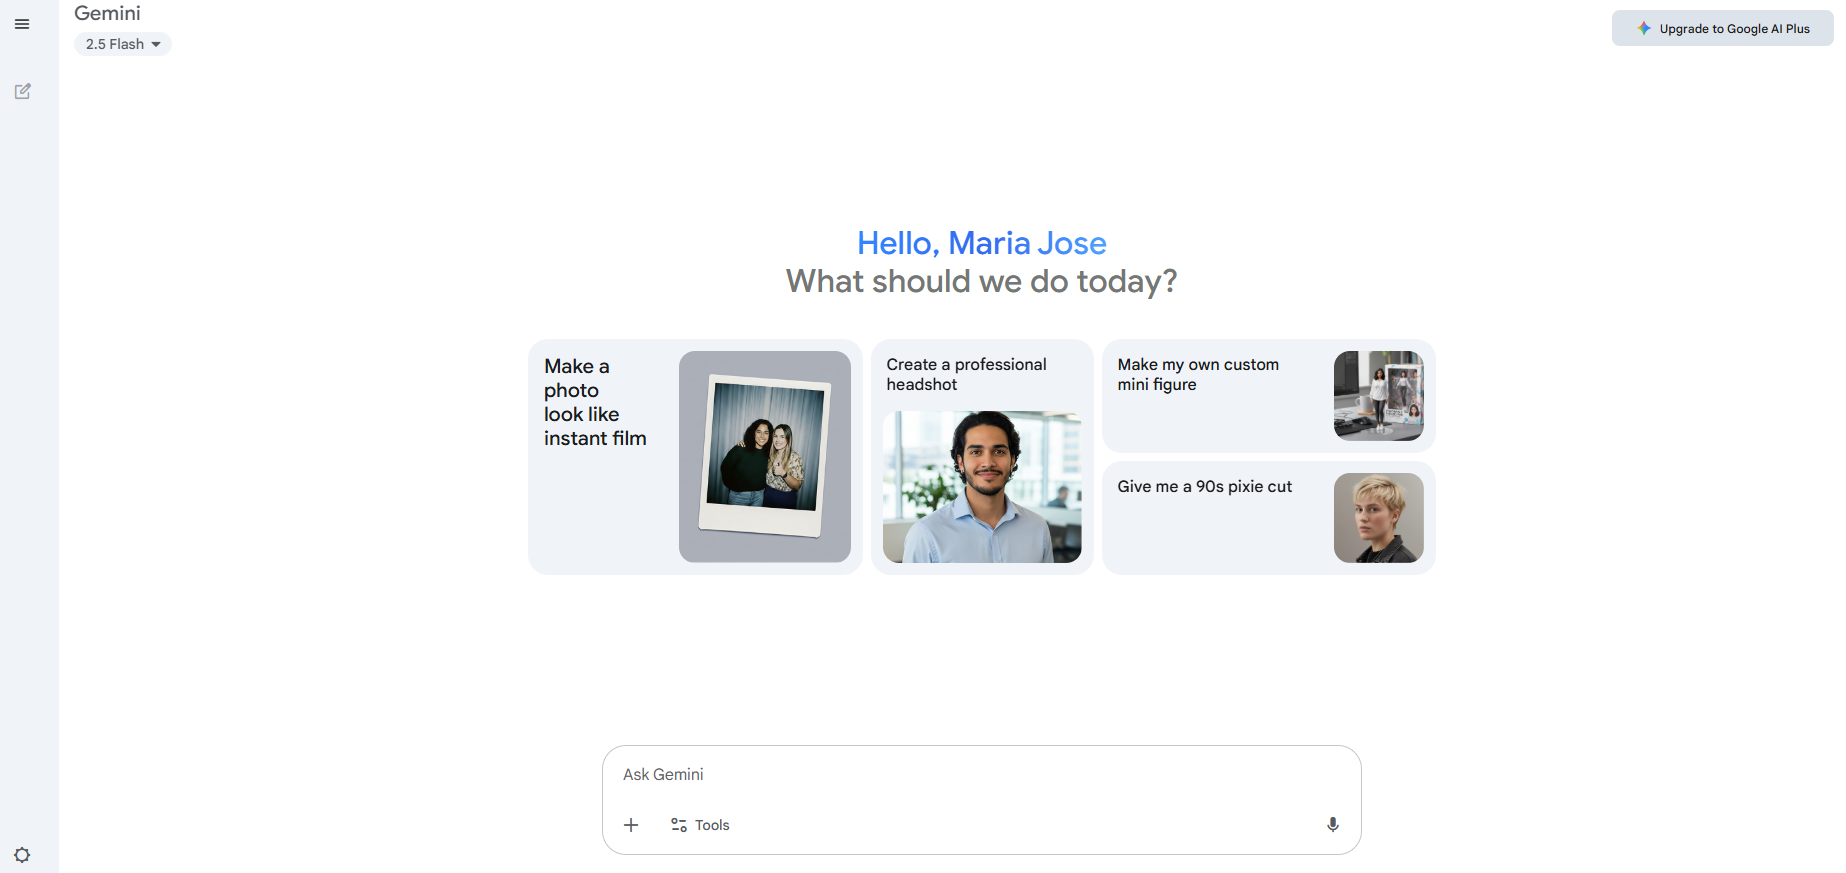Click the Gemini title at top left
Screen dimensions: 1846x873
[x=107, y=13]
